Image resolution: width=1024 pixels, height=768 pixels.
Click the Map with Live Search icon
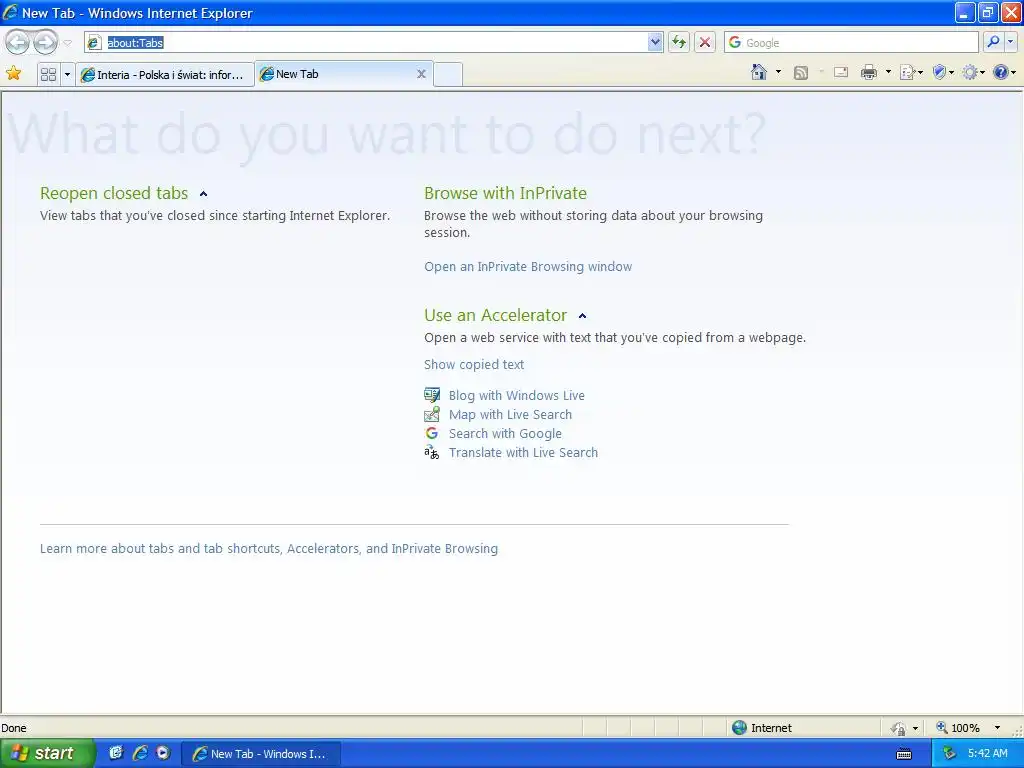click(432, 414)
